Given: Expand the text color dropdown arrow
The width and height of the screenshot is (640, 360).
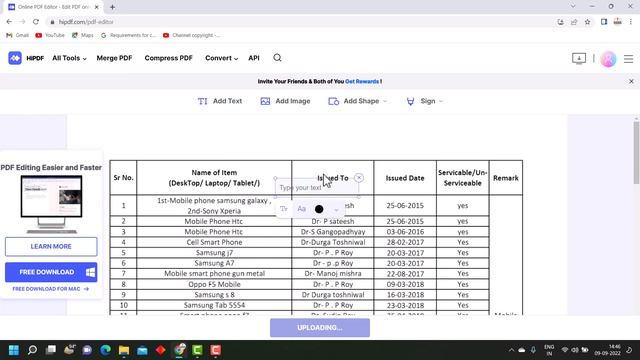Looking at the screenshot, I should point(336,210).
